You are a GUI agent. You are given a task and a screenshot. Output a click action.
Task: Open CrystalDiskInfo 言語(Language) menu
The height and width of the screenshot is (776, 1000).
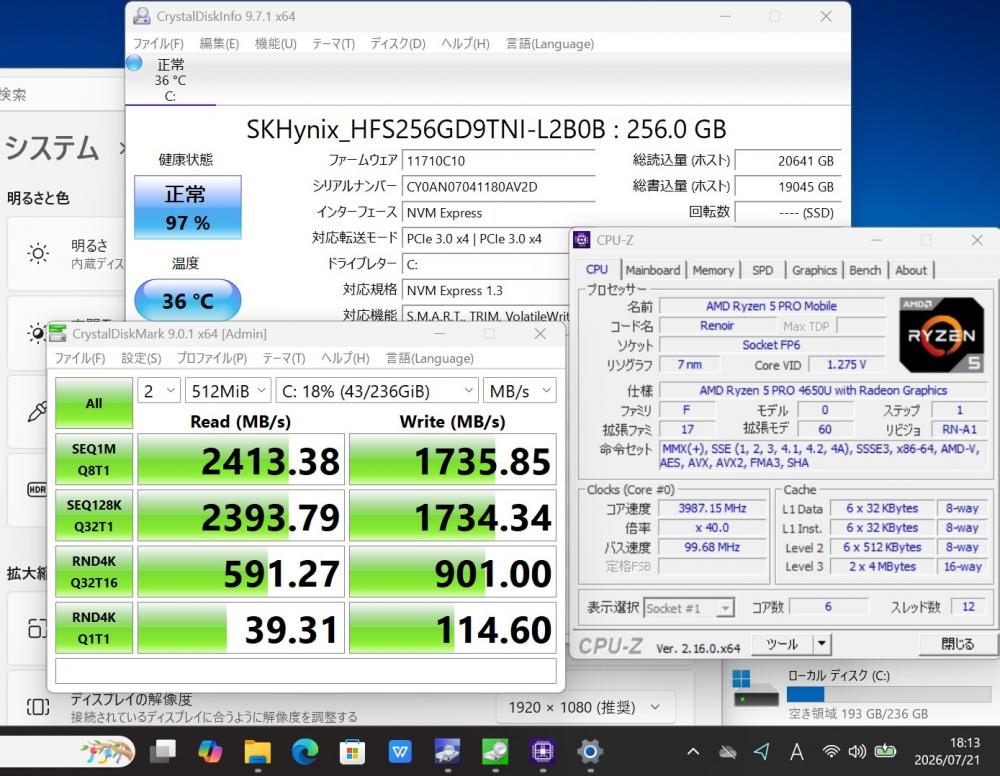pyautogui.click(x=550, y=43)
